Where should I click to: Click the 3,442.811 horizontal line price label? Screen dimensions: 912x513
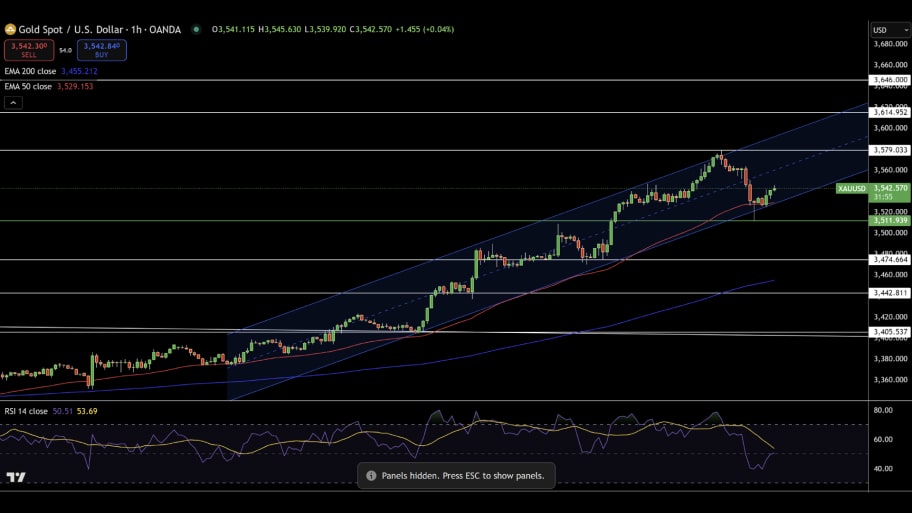pos(889,293)
